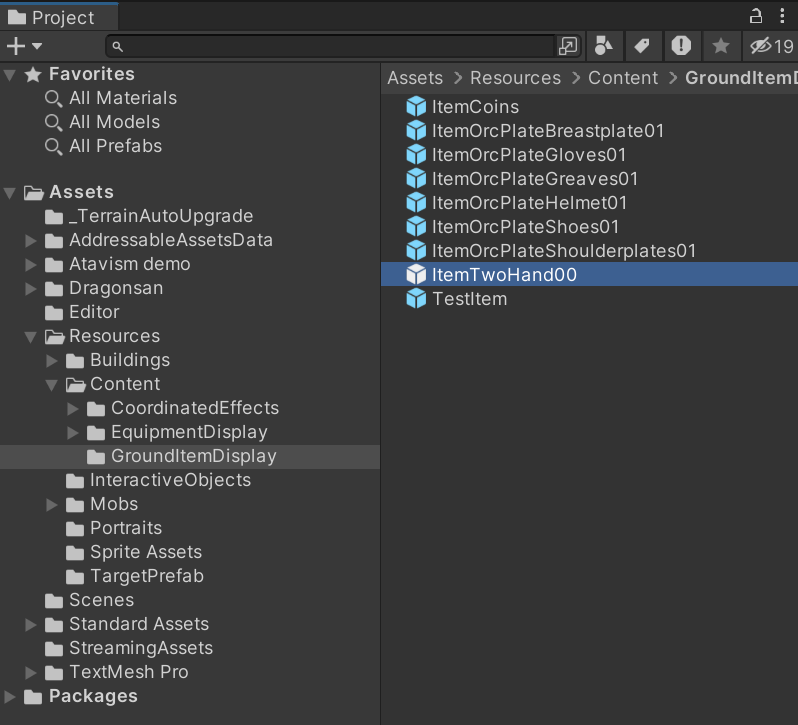Open the plus Create asset dropdown
This screenshot has width=798, height=725.
[x=24, y=46]
